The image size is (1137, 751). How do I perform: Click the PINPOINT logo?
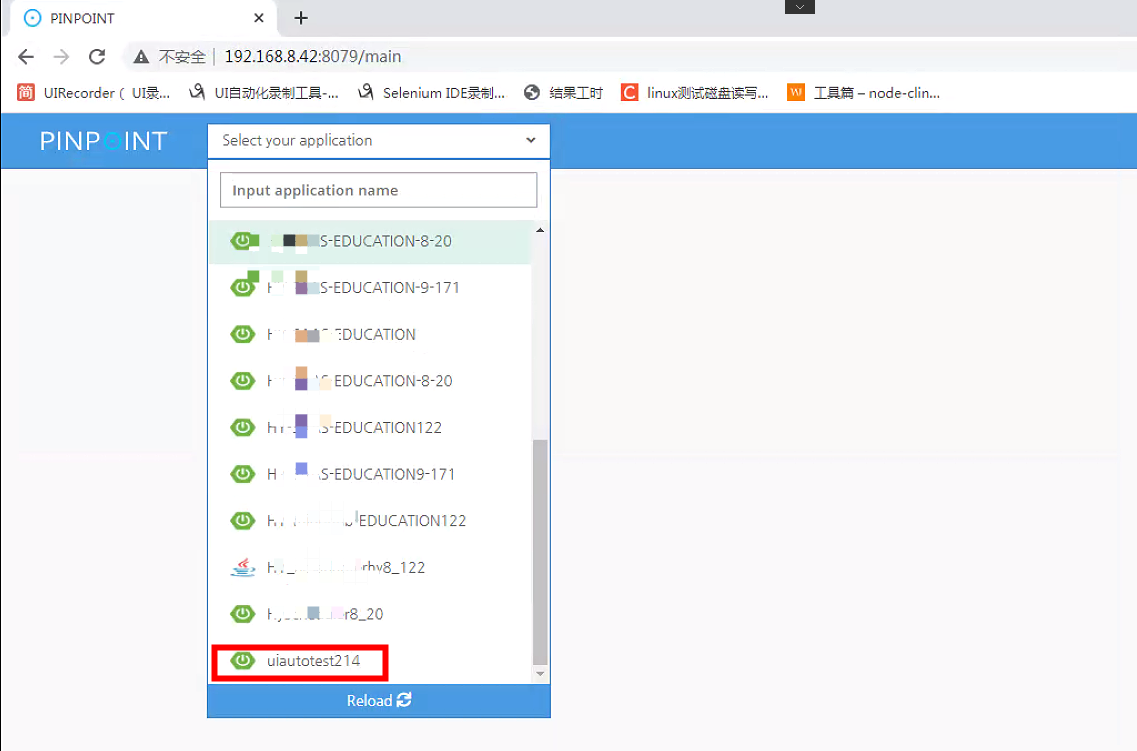pos(104,141)
